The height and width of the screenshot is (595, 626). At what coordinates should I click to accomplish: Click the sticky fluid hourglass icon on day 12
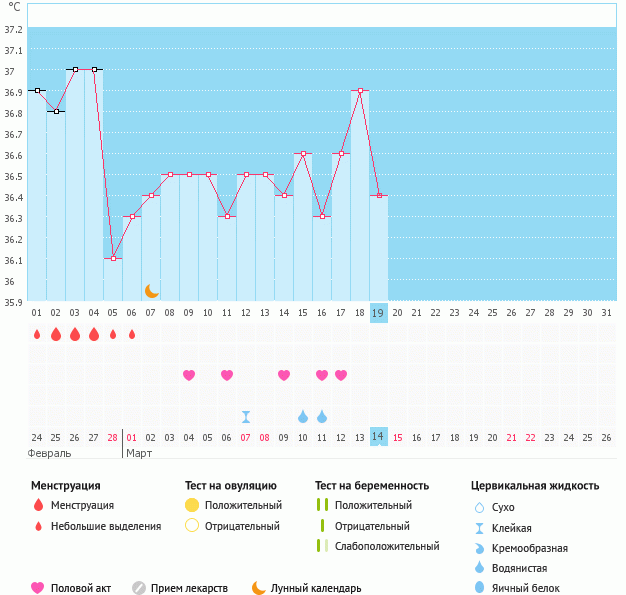(x=246, y=416)
